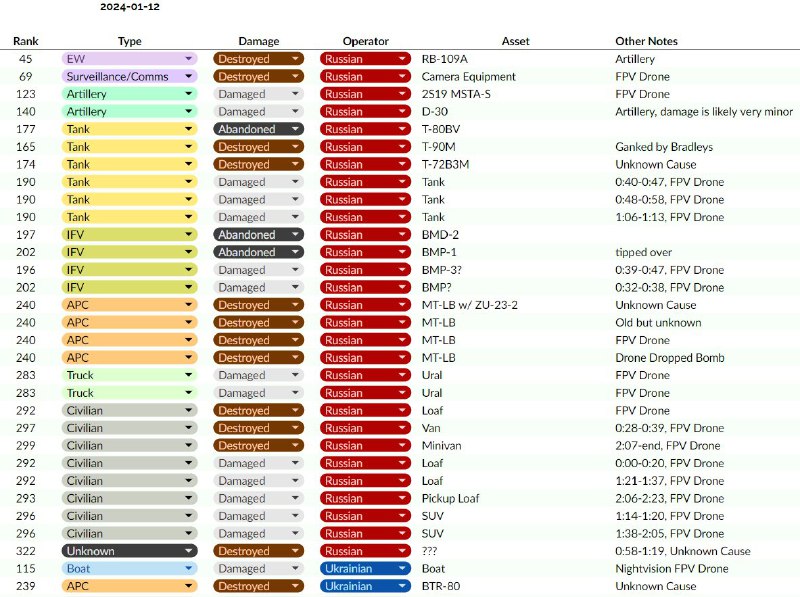Open Russian operator dropdown in SUV 1:38-2:05 row
The height and width of the screenshot is (597, 800).
pyautogui.click(x=365, y=533)
